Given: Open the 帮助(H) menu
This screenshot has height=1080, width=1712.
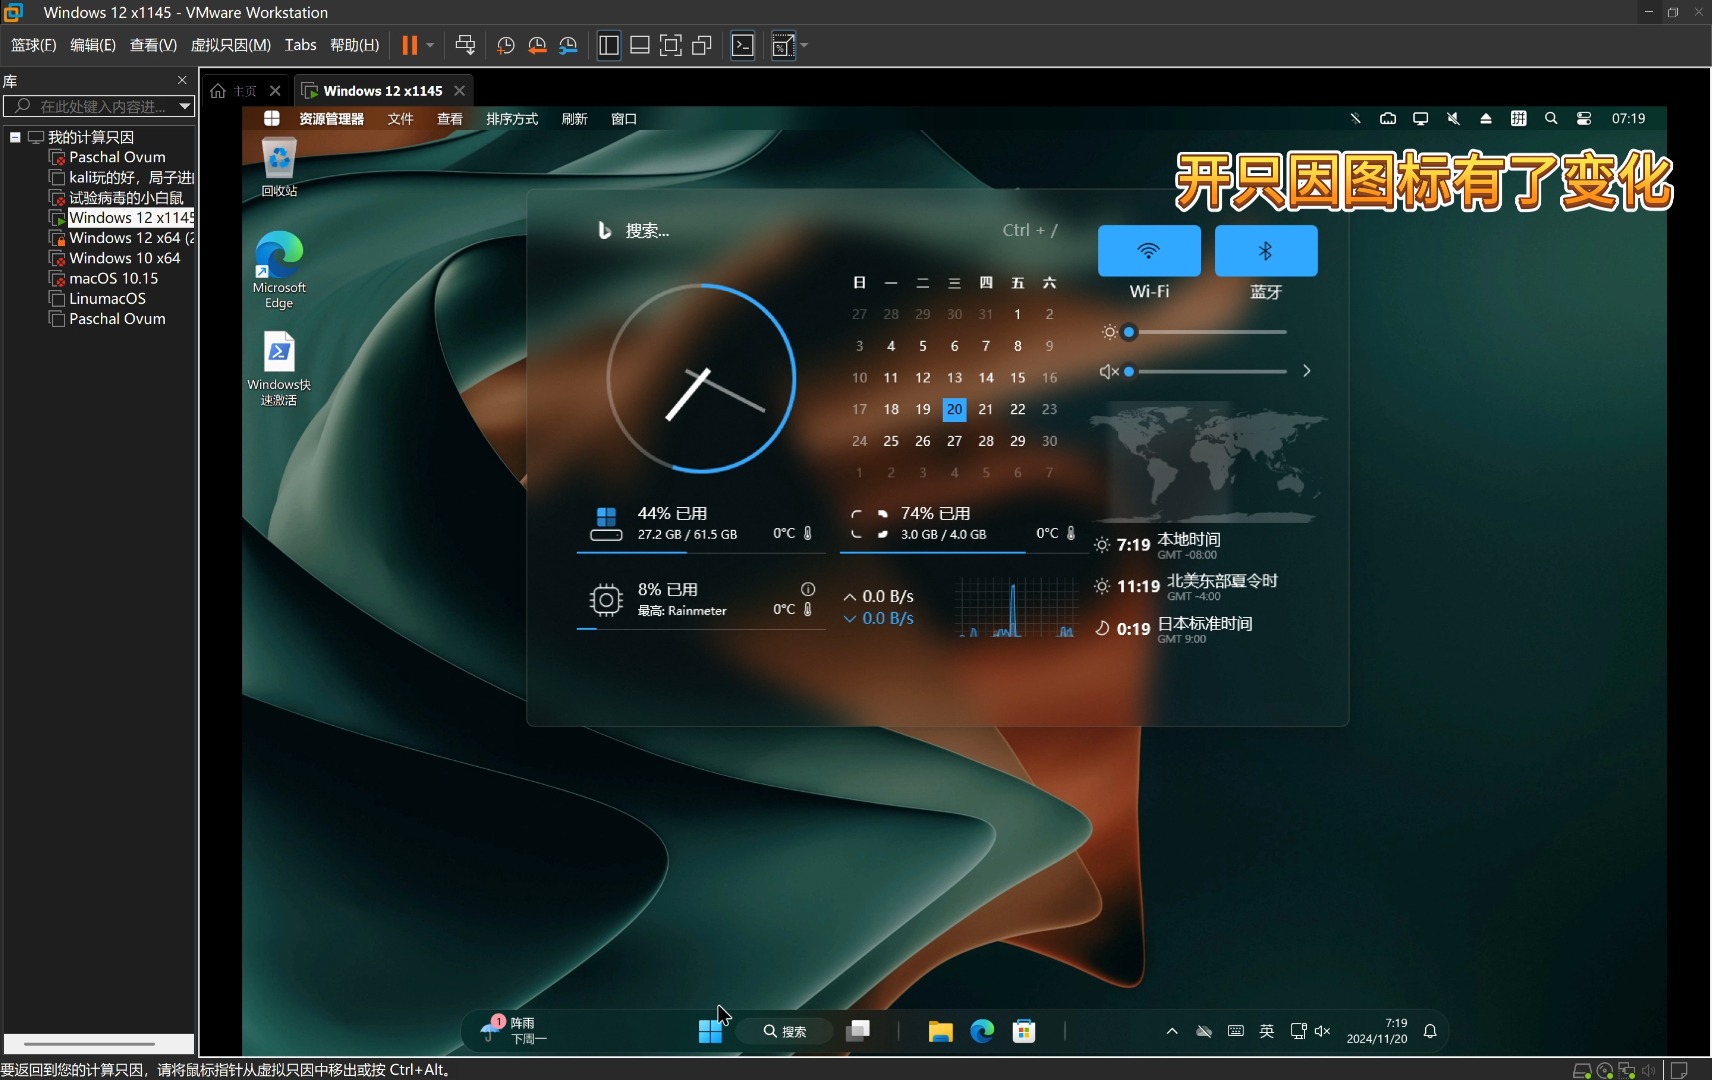Looking at the screenshot, I should [x=355, y=45].
